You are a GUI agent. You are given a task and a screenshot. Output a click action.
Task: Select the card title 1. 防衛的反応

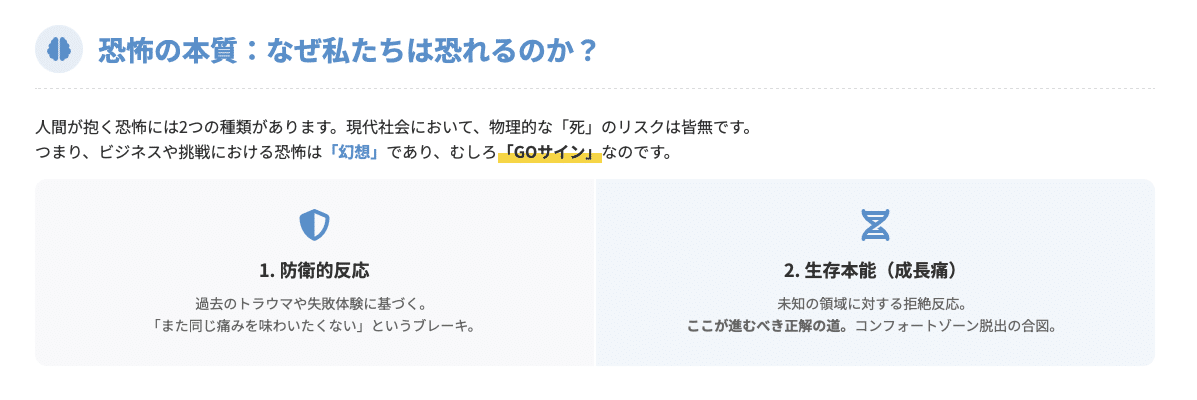click(315, 271)
